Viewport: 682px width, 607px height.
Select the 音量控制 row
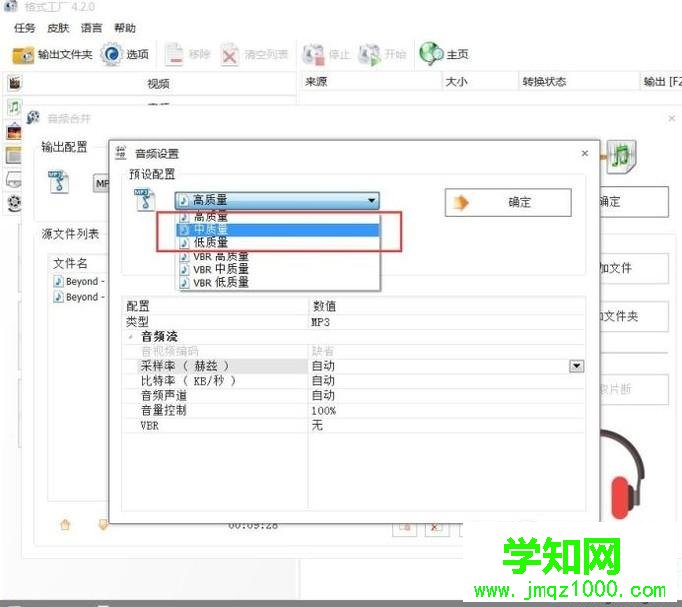tap(353, 410)
